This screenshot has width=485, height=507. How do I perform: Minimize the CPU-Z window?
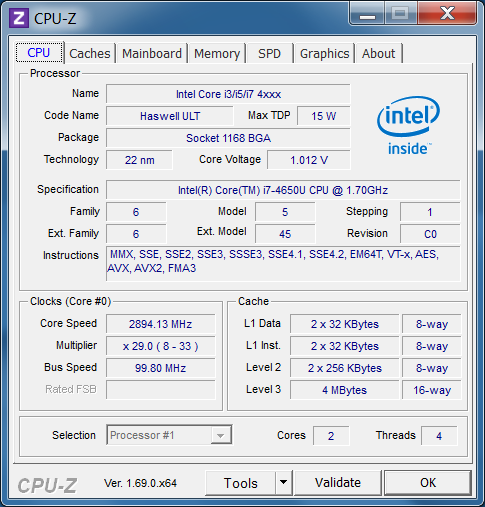[x=367, y=13]
